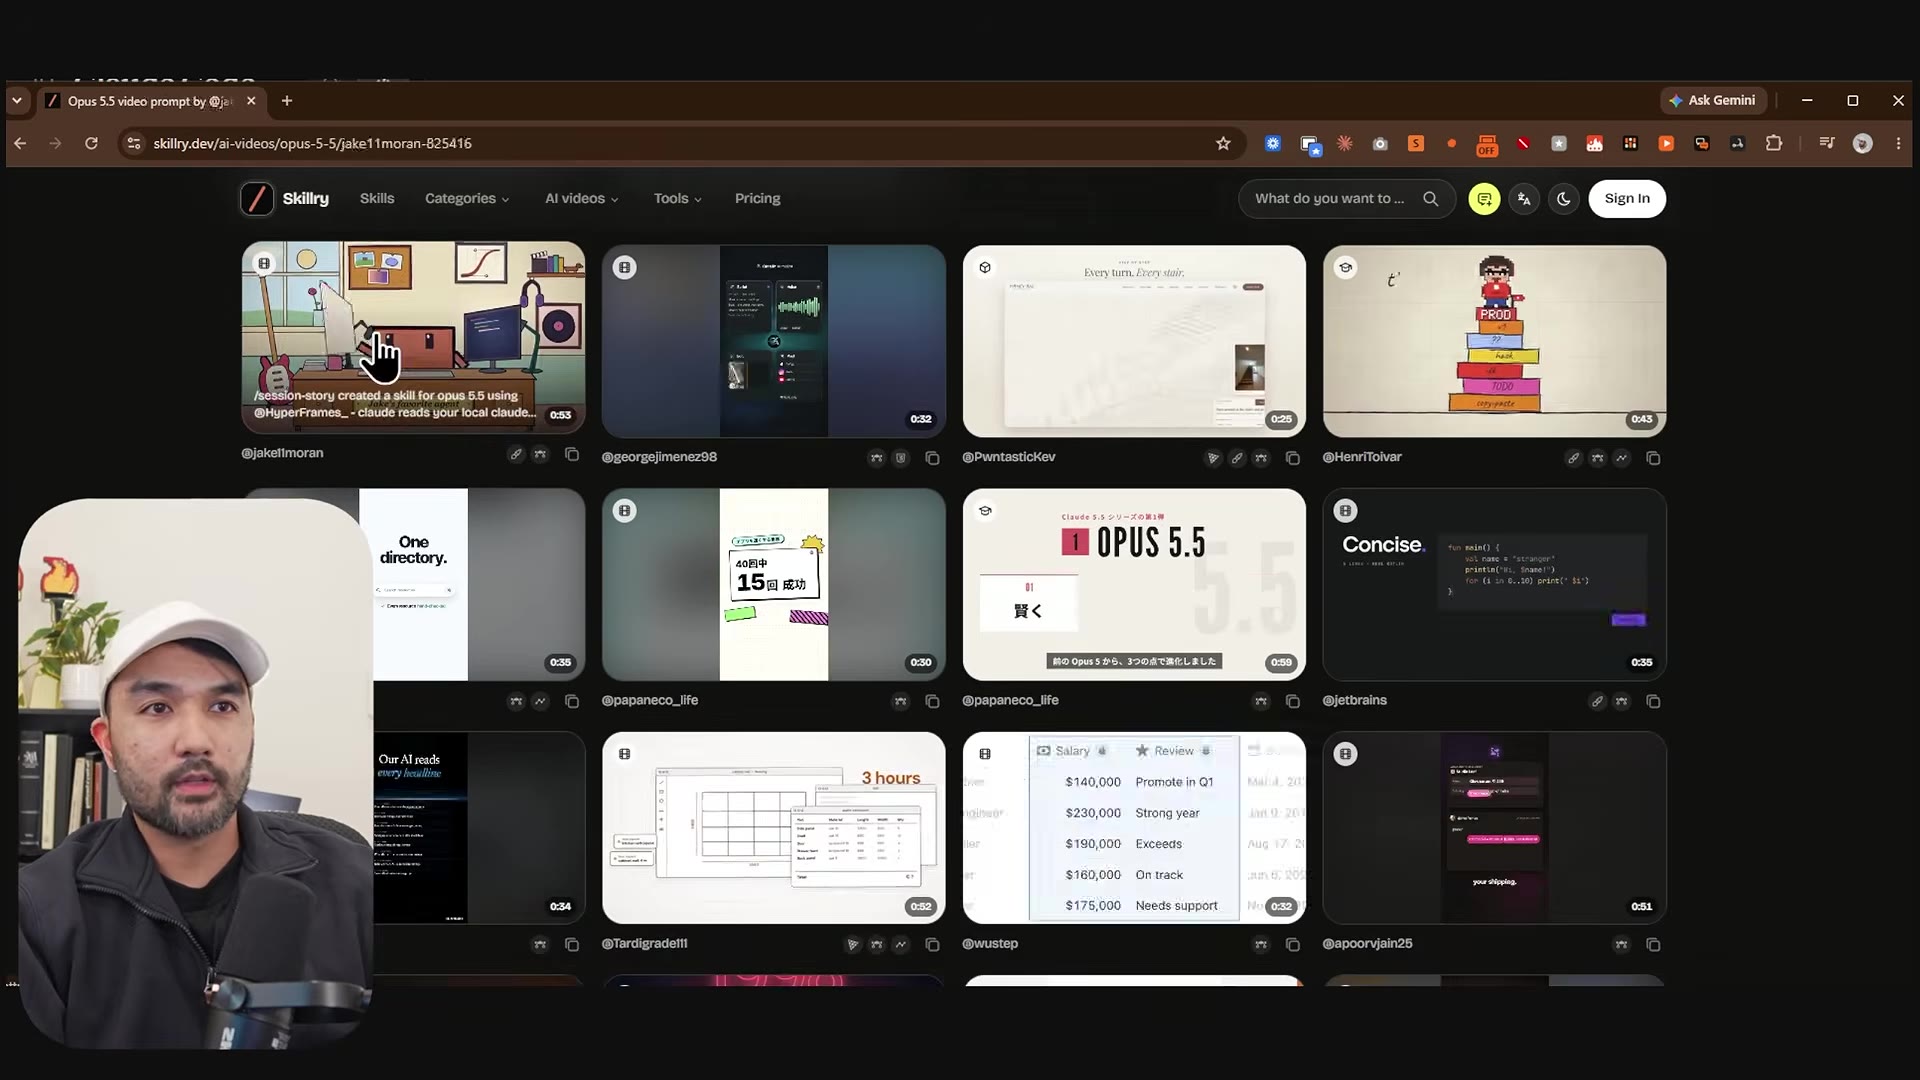Image resolution: width=1920 pixels, height=1080 pixels.
Task: Copy prompt icon for @wustep card
Action: tap(1292, 944)
